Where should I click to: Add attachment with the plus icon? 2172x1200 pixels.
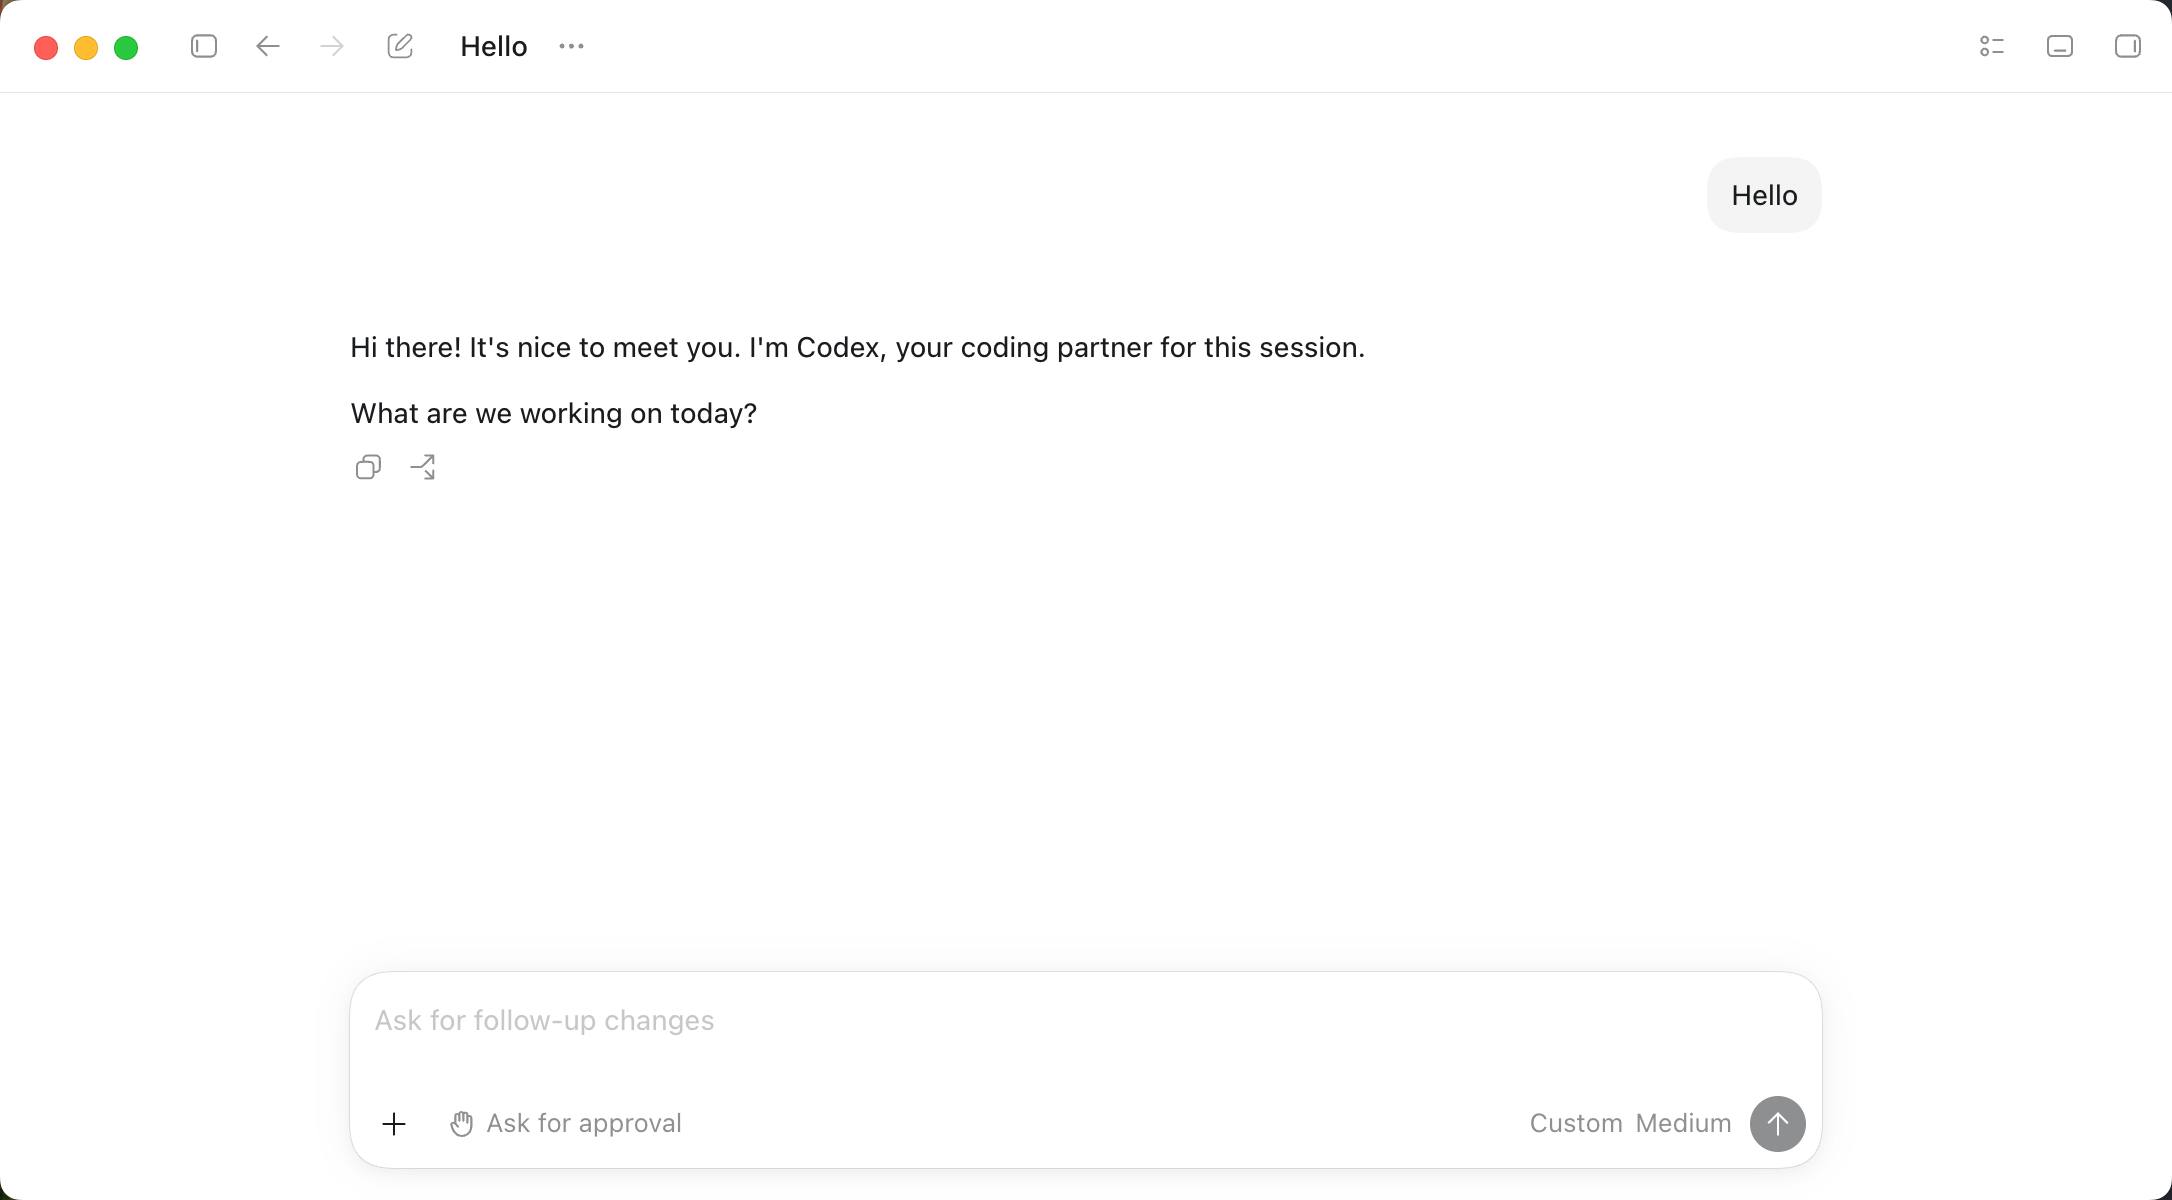[x=394, y=1124]
